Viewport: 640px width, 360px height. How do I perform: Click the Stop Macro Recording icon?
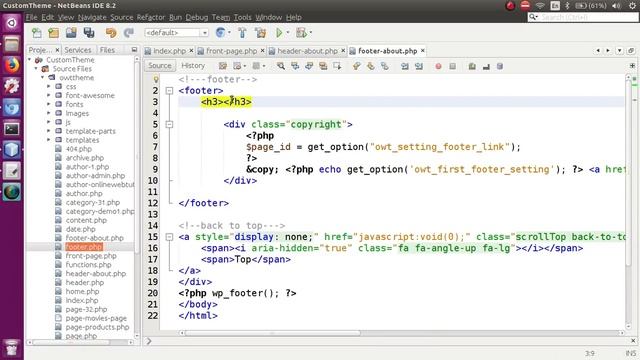click(452, 66)
